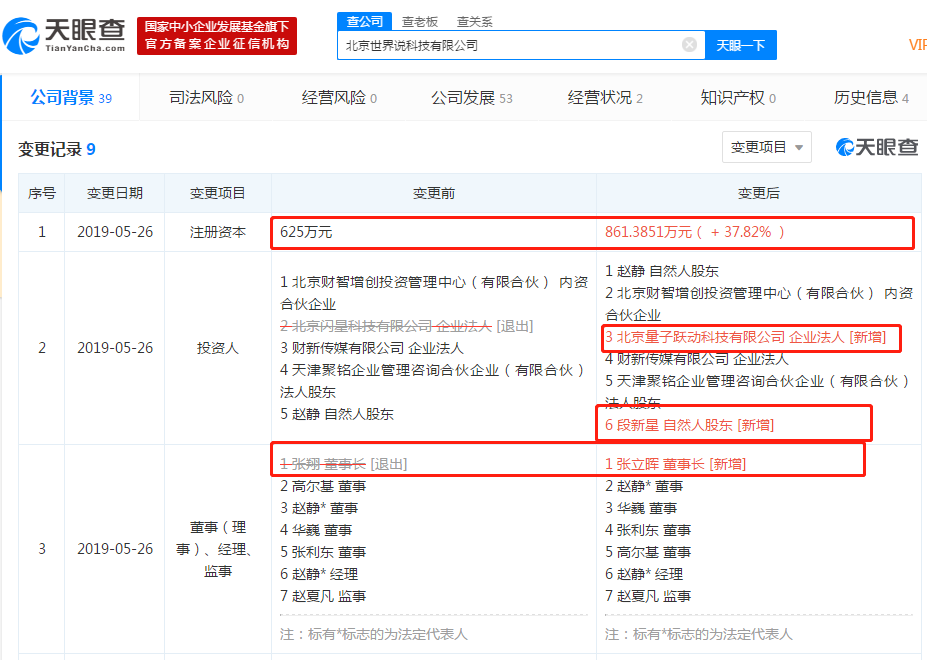Switch to 查关系 search tab
Image resolution: width=927 pixels, height=660 pixels.
[x=474, y=22]
